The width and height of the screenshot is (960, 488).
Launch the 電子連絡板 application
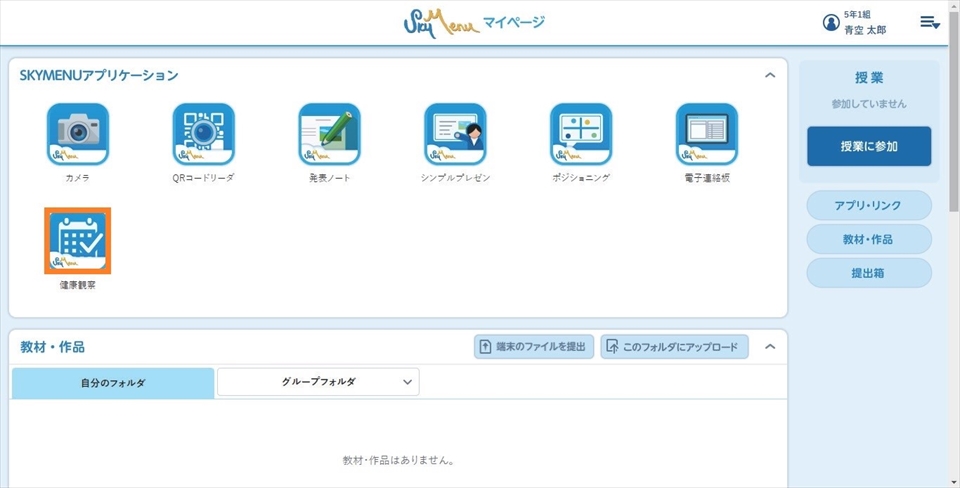point(707,134)
